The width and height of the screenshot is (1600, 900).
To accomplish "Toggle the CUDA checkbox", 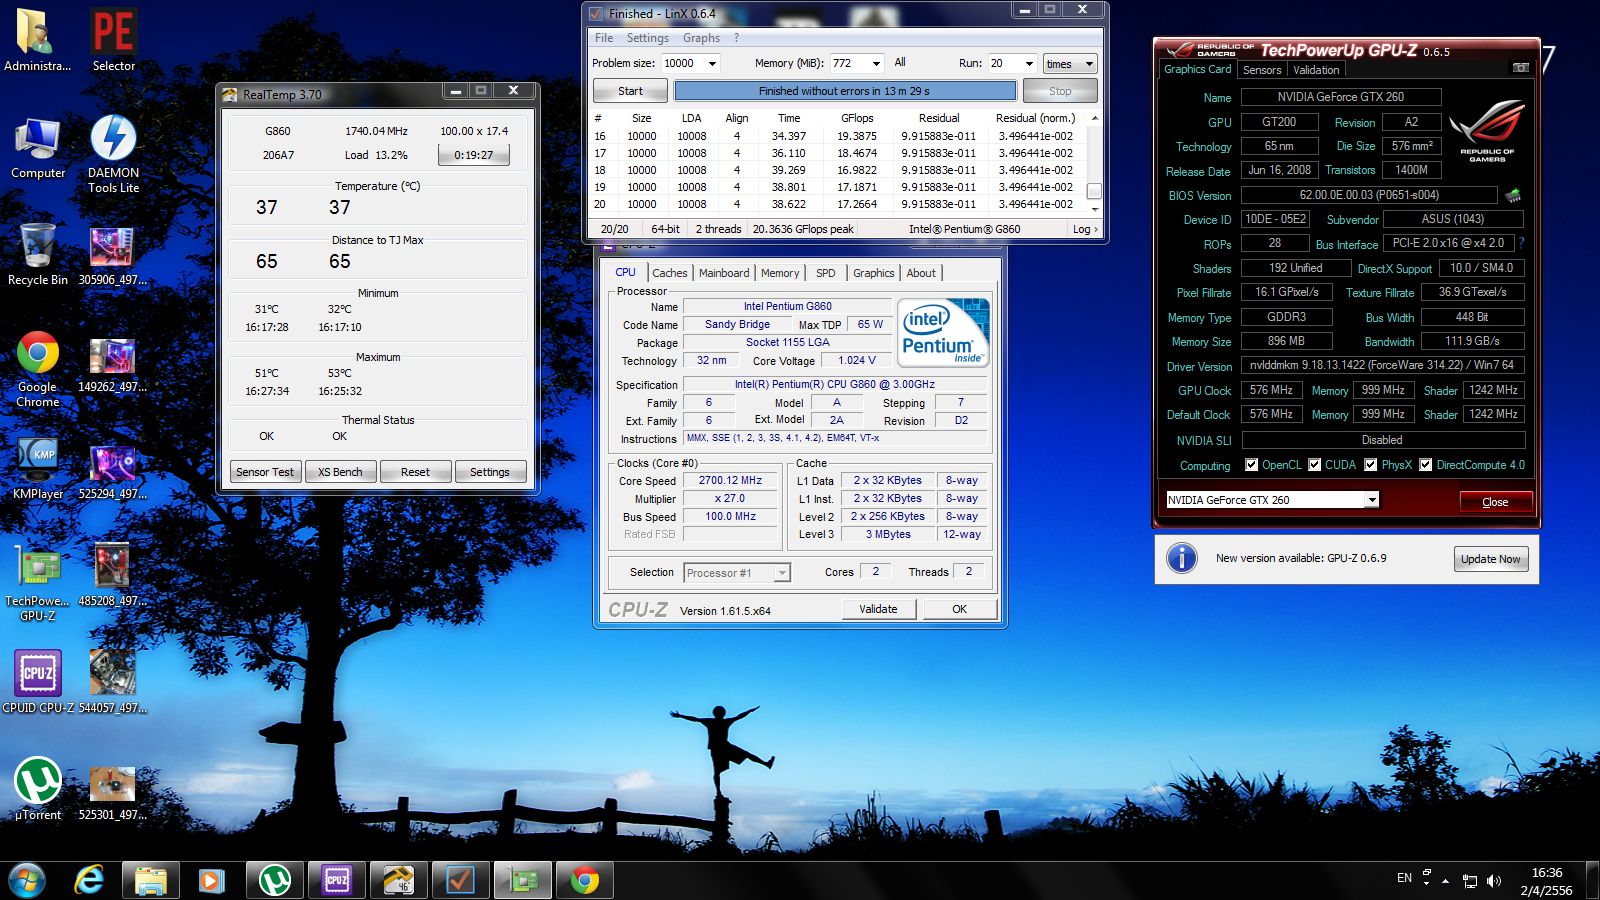I will [x=1314, y=465].
